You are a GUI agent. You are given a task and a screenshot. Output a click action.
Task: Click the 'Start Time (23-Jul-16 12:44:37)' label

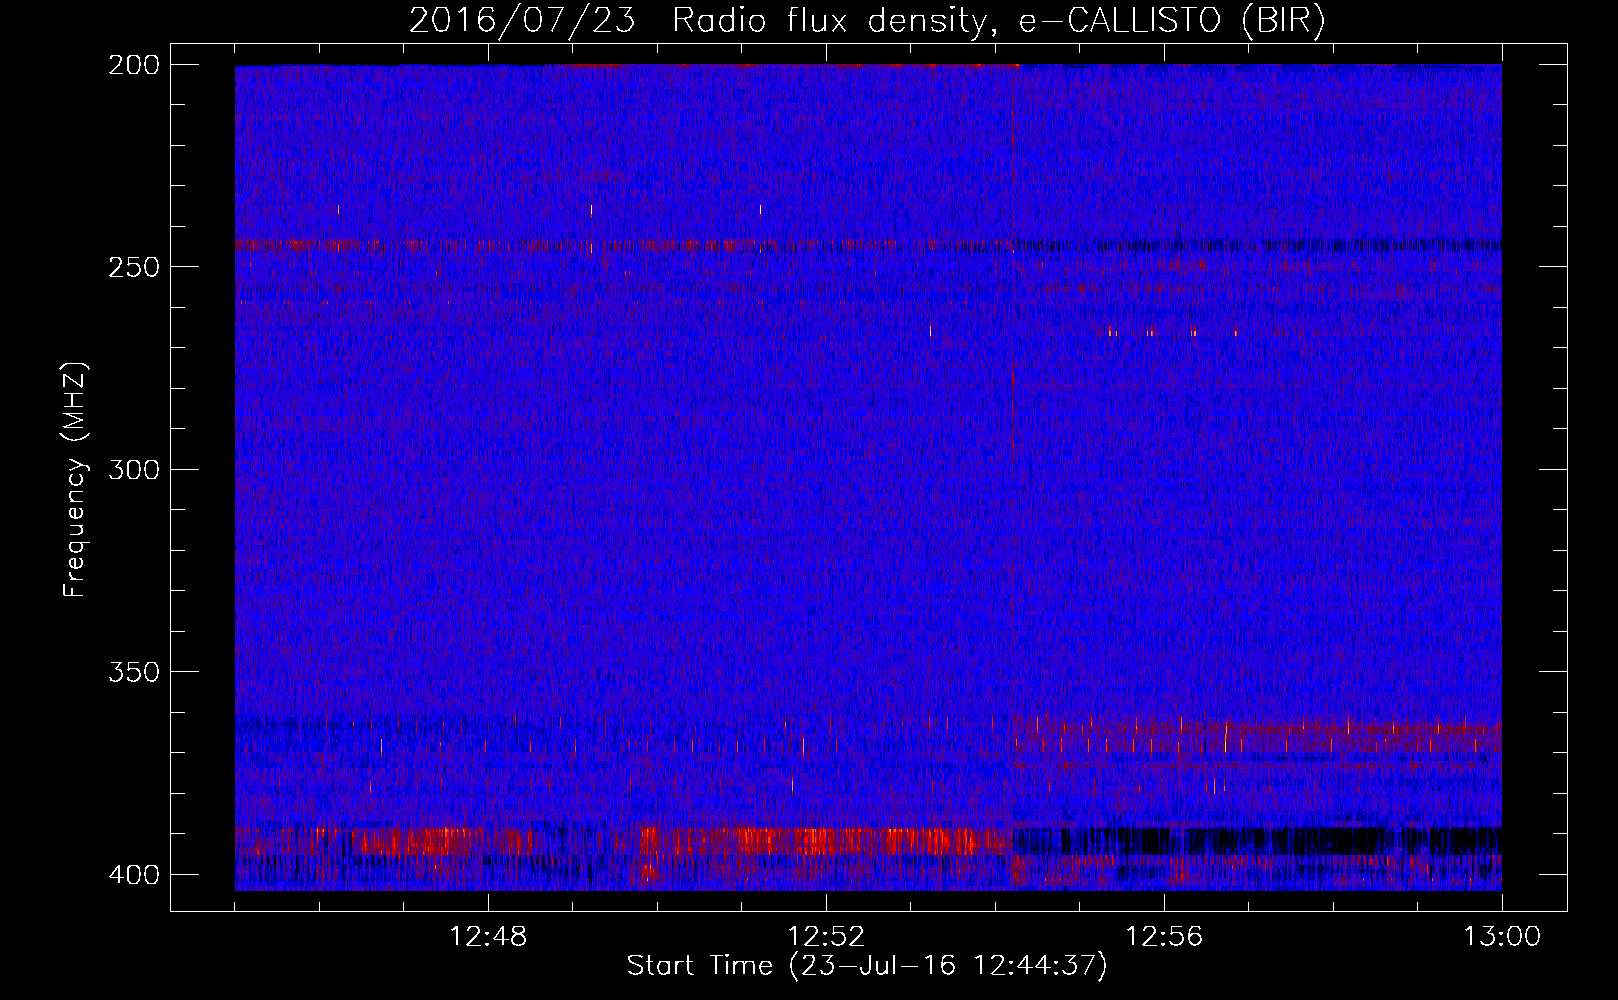[x=867, y=966]
